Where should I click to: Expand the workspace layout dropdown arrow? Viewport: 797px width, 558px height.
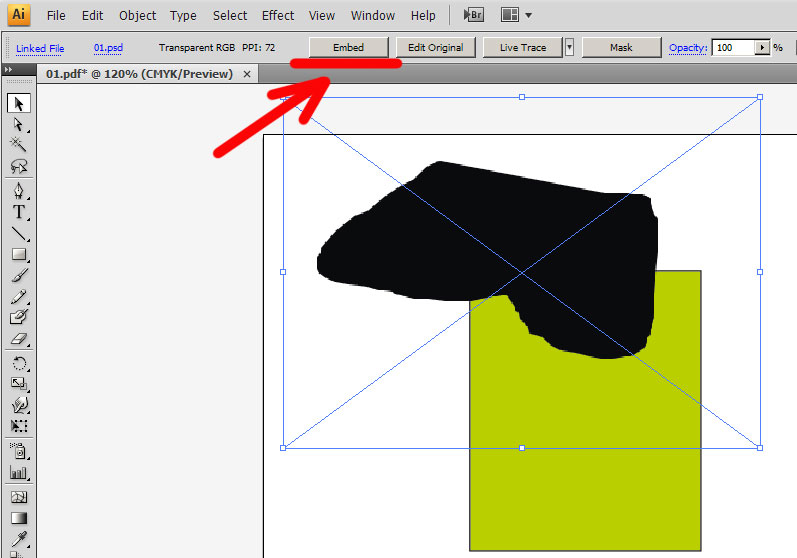pyautogui.click(x=529, y=16)
